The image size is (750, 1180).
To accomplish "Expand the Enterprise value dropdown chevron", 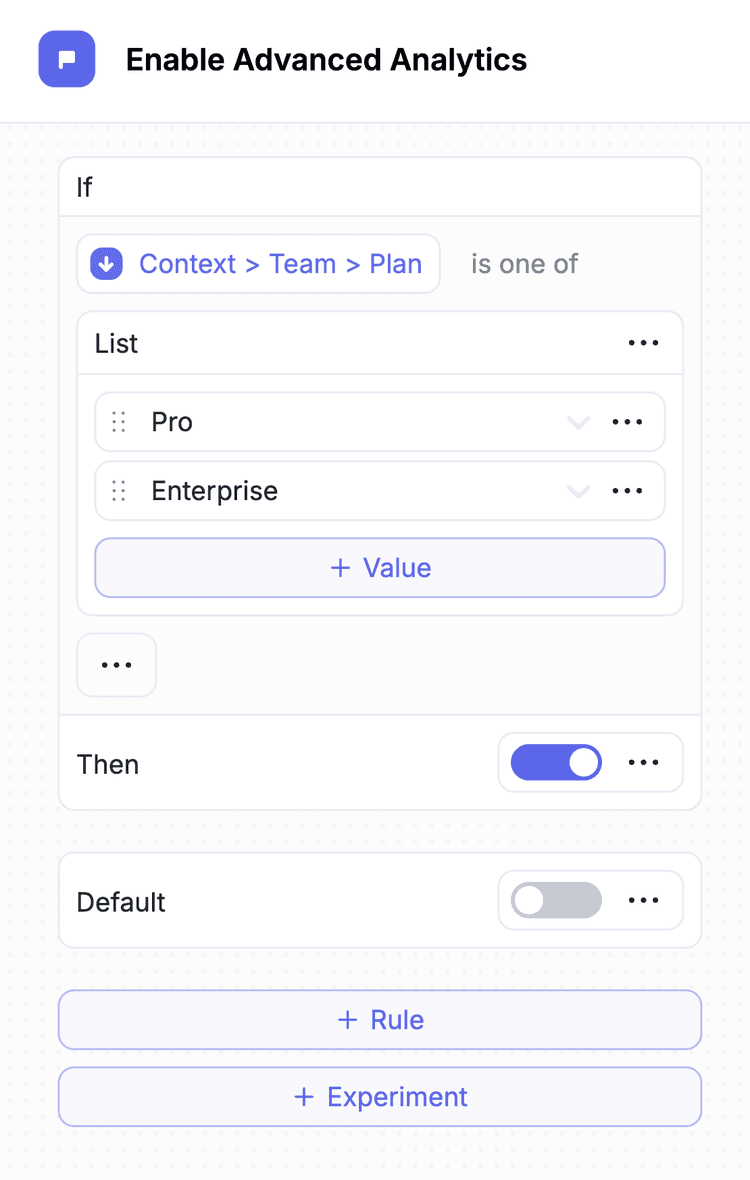I will 578,491.
